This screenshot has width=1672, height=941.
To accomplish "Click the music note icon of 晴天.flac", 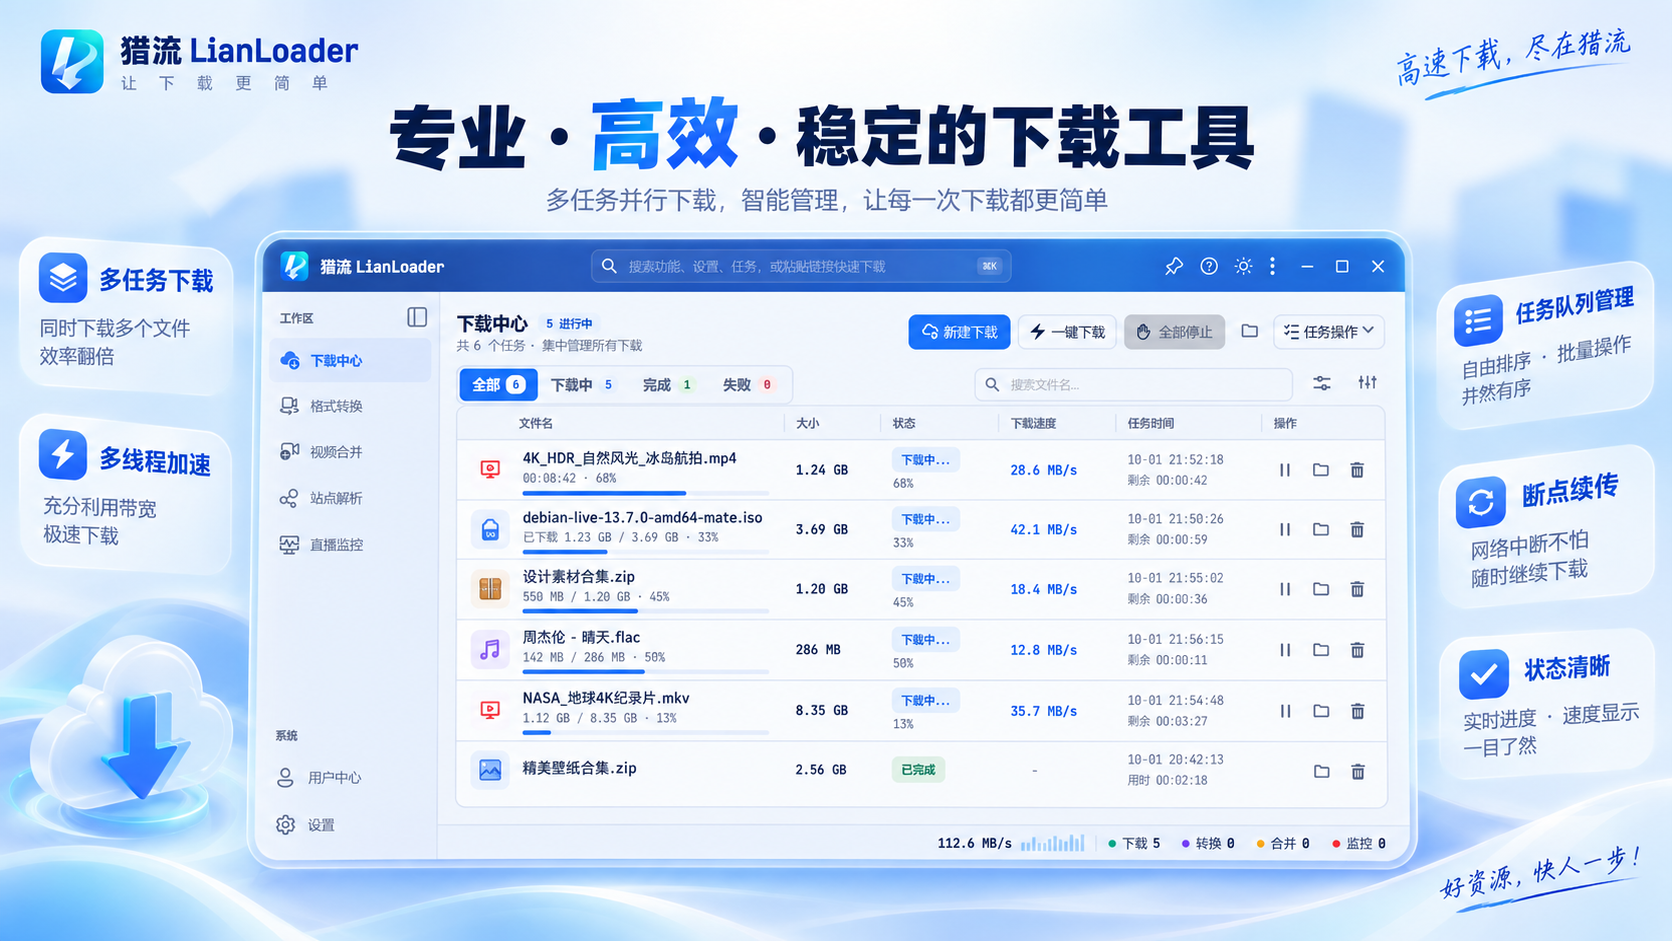I will (x=490, y=650).
